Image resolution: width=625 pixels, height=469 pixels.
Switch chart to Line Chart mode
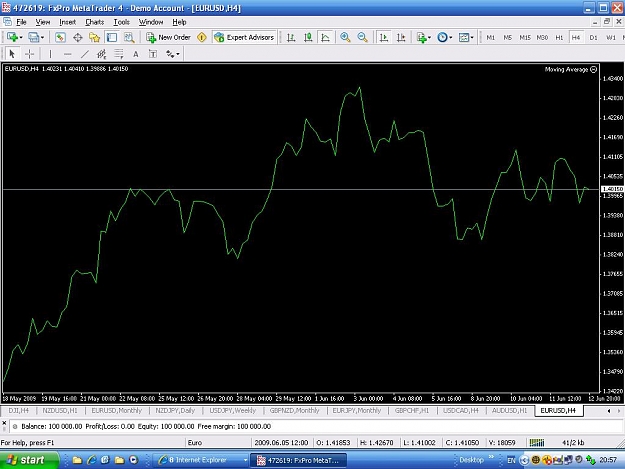tap(325, 37)
